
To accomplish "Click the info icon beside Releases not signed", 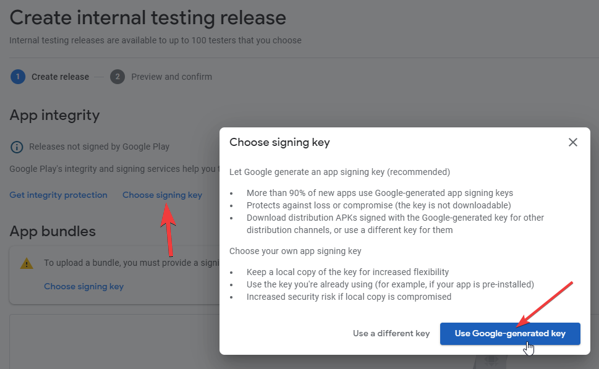I will pyautogui.click(x=16, y=147).
